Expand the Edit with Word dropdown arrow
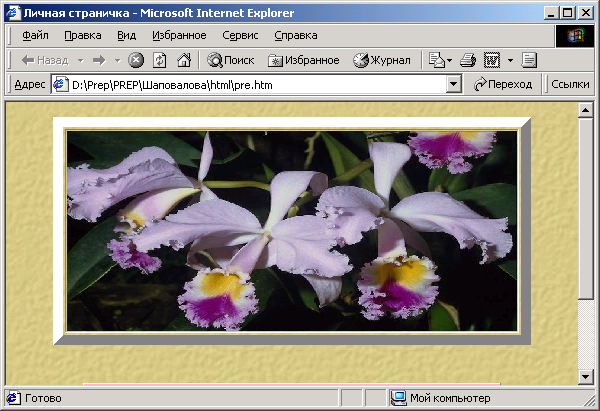Image resolution: width=600 pixels, height=411 pixels. point(510,60)
